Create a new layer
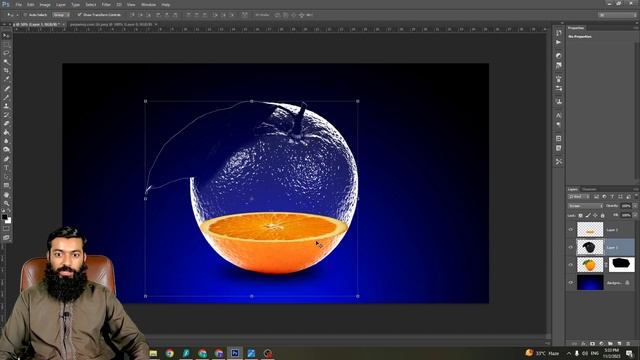 (619, 344)
